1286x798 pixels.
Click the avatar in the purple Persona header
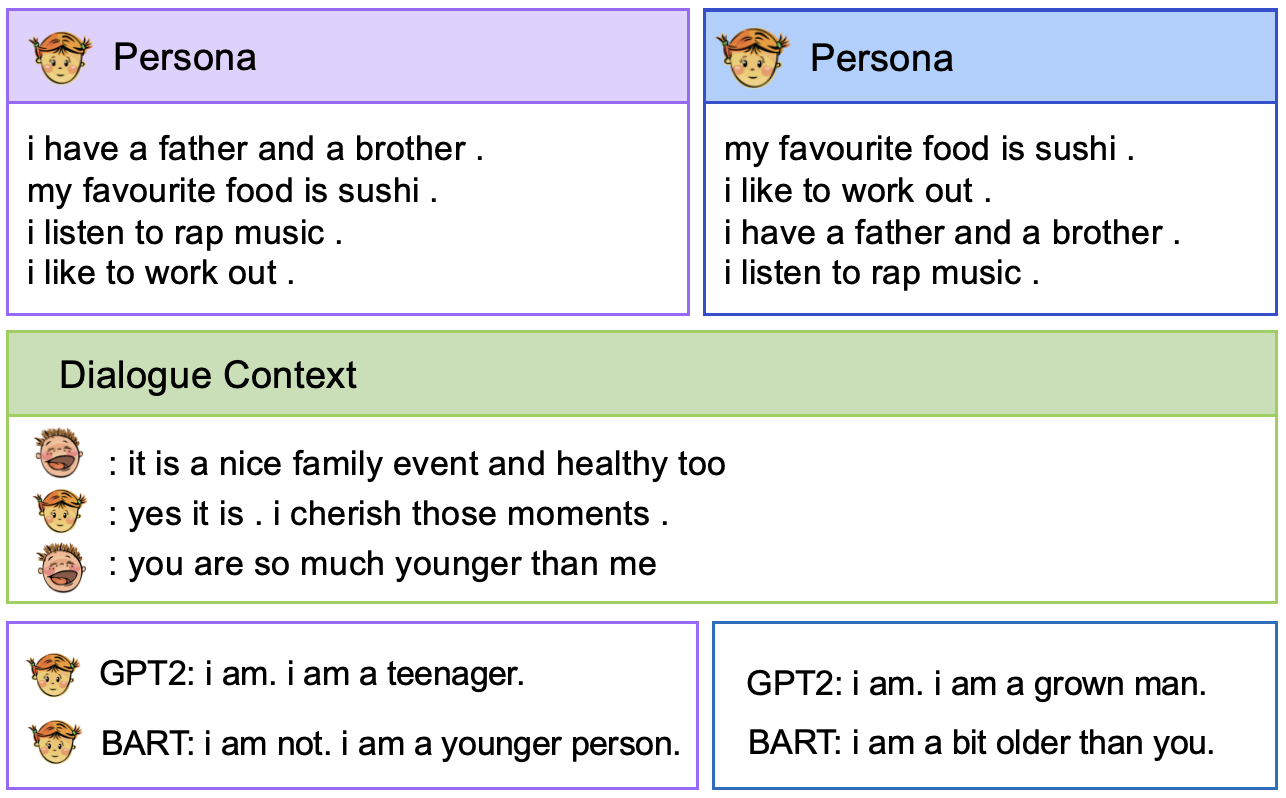(58, 58)
